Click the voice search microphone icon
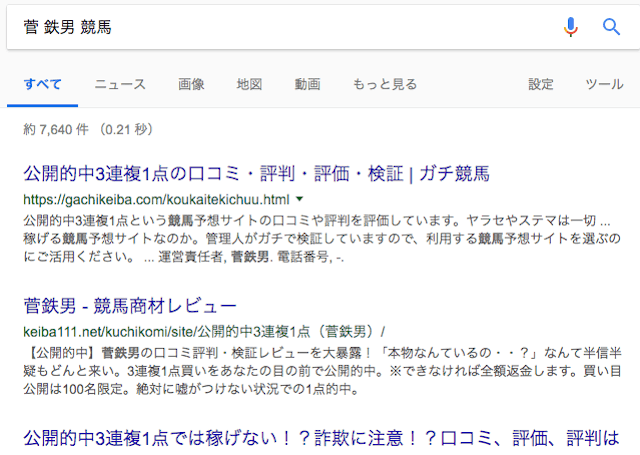This screenshot has height=455, width=640. pyautogui.click(x=571, y=27)
